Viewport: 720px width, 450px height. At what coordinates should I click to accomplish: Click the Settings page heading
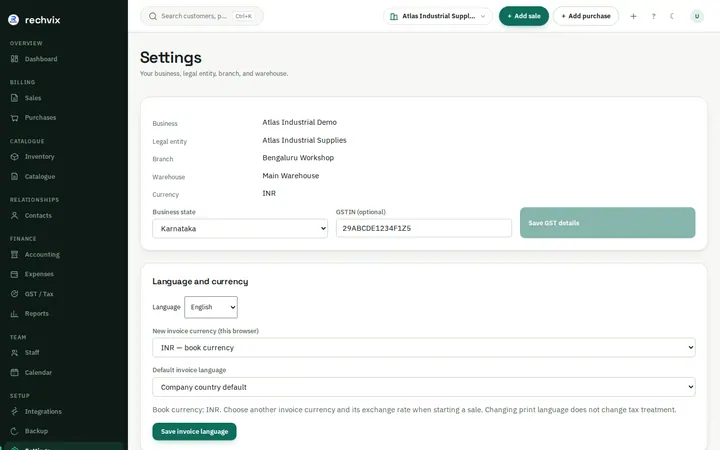(171, 57)
